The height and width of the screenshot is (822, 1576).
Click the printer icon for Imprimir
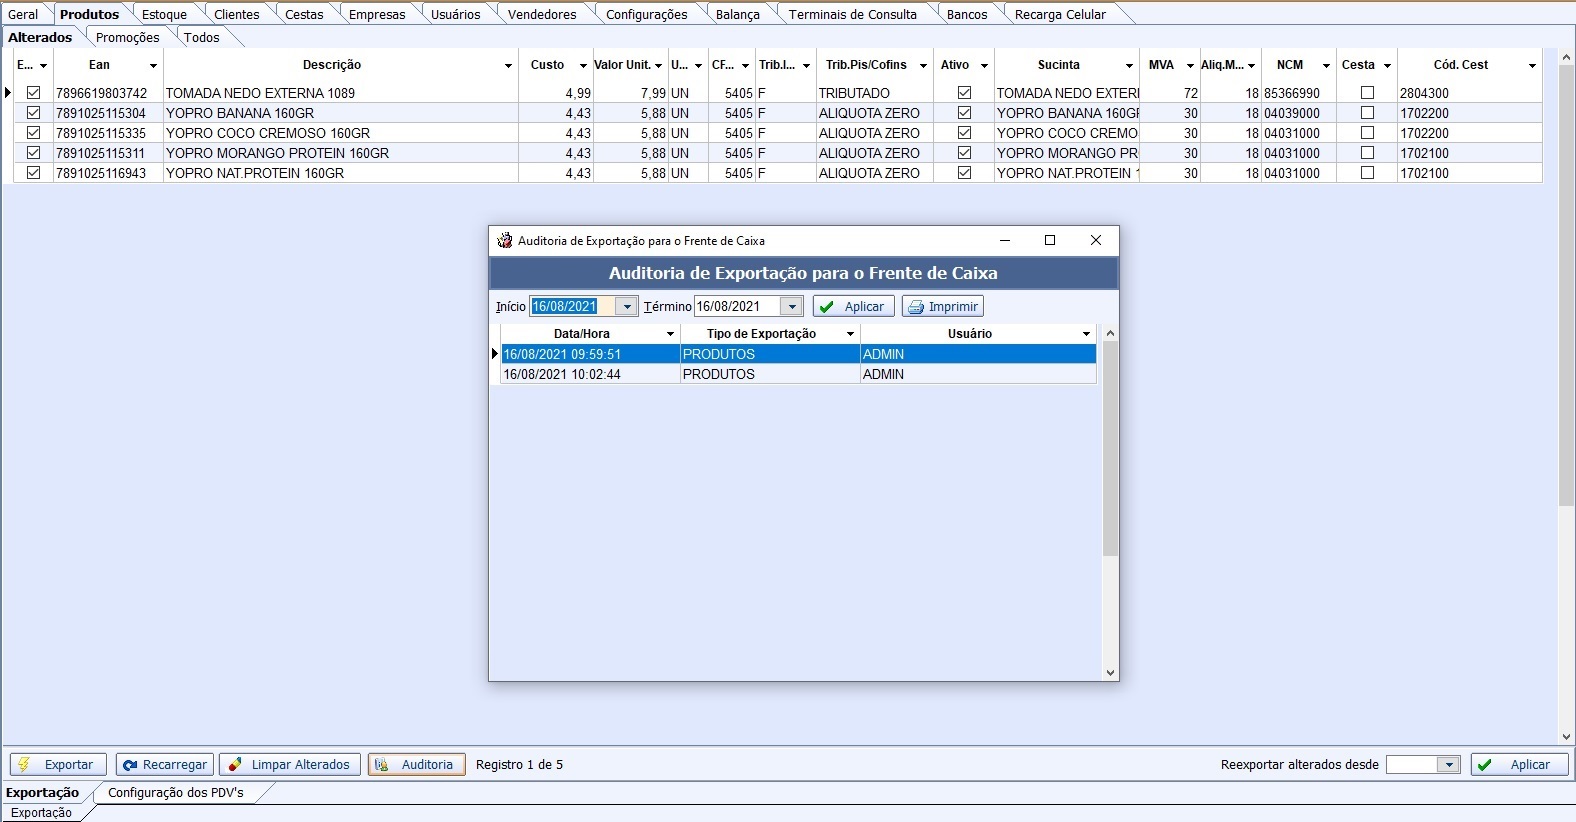[x=916, y=307]
